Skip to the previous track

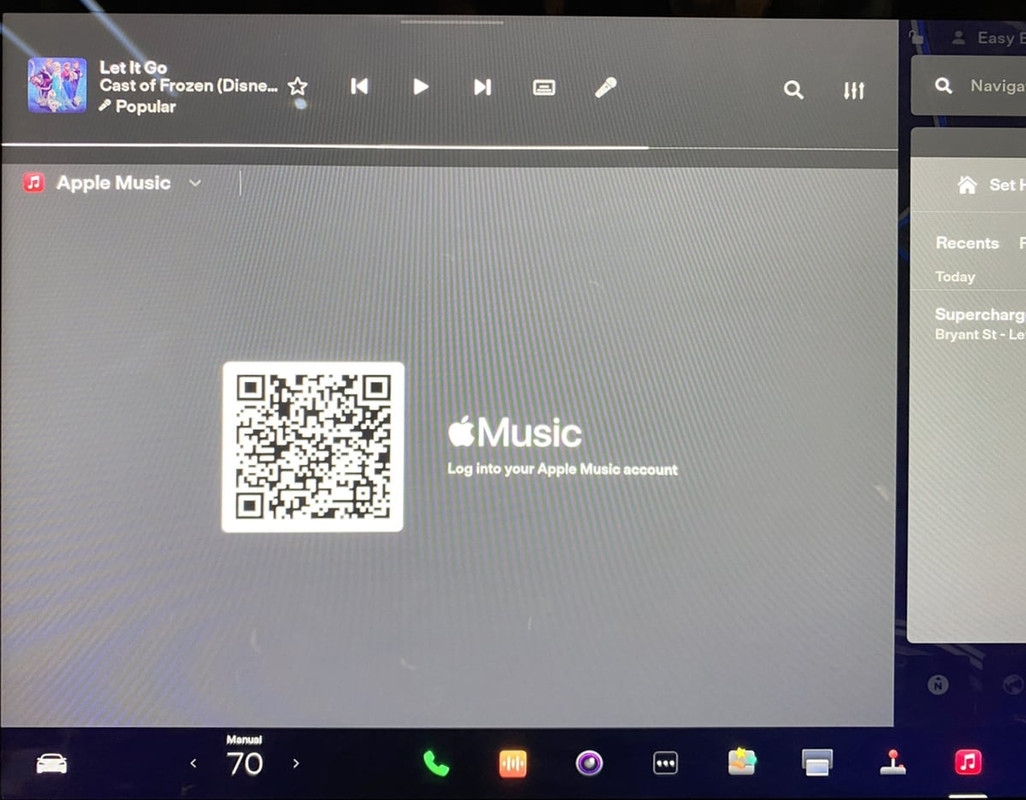point(359,86)
